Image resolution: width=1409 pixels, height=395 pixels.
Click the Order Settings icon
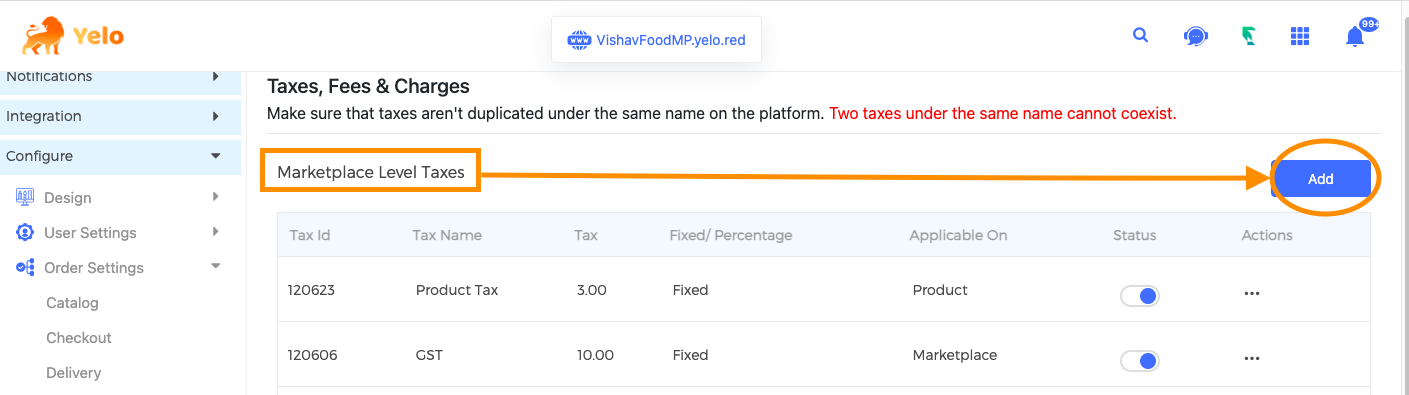(25, 267)
